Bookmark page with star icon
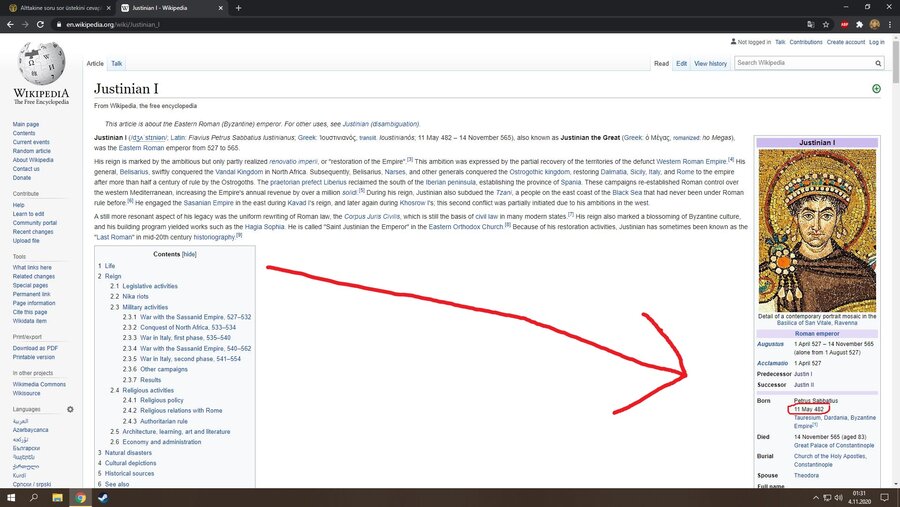The image size is (900, 507). (825, 25)
